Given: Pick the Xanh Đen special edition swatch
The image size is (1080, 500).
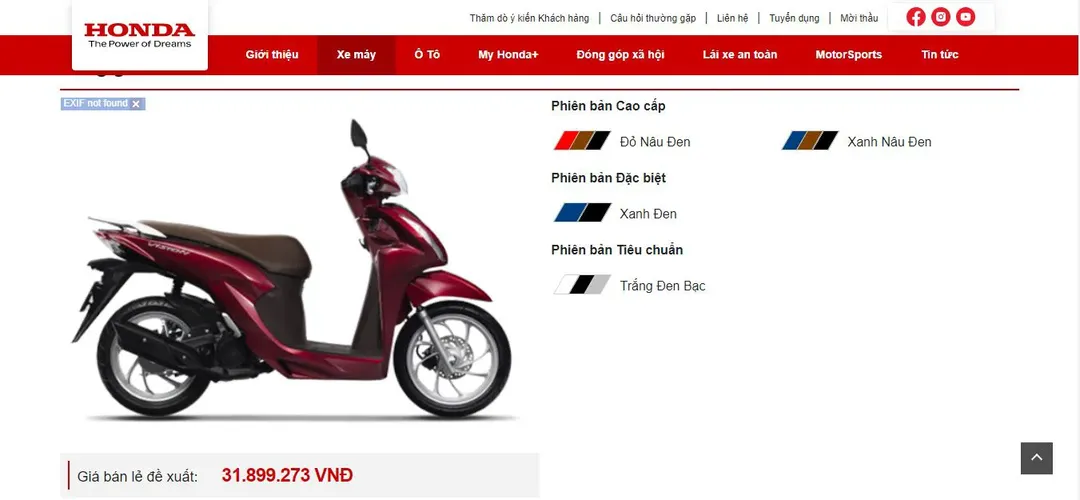Looking at the screenshot, I should click(x=582, y=213).
